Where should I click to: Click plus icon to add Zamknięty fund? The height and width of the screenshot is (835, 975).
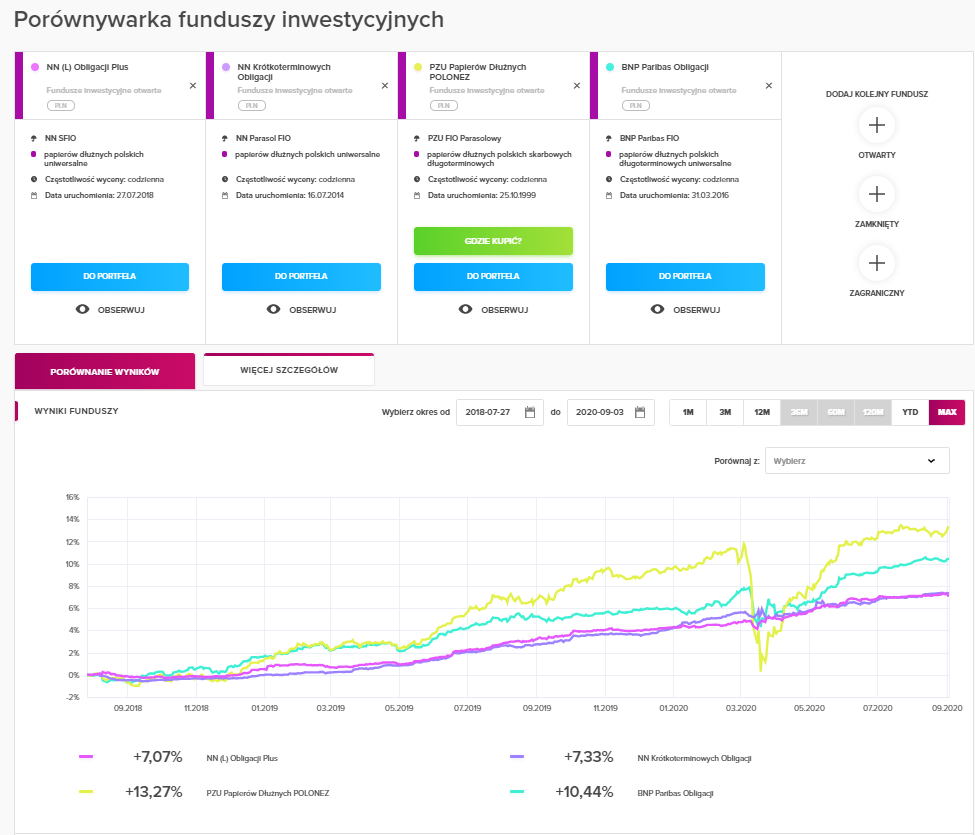[877, 194]
